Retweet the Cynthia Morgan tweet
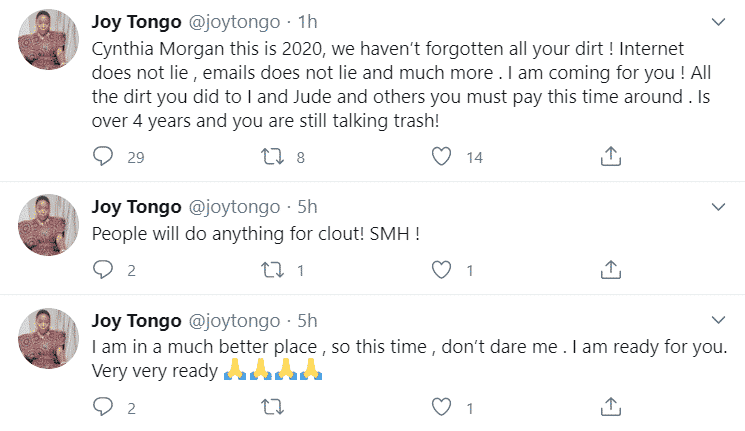Image resolution: width=745 pixels, height=431 pixels. (x=273, y=156)
